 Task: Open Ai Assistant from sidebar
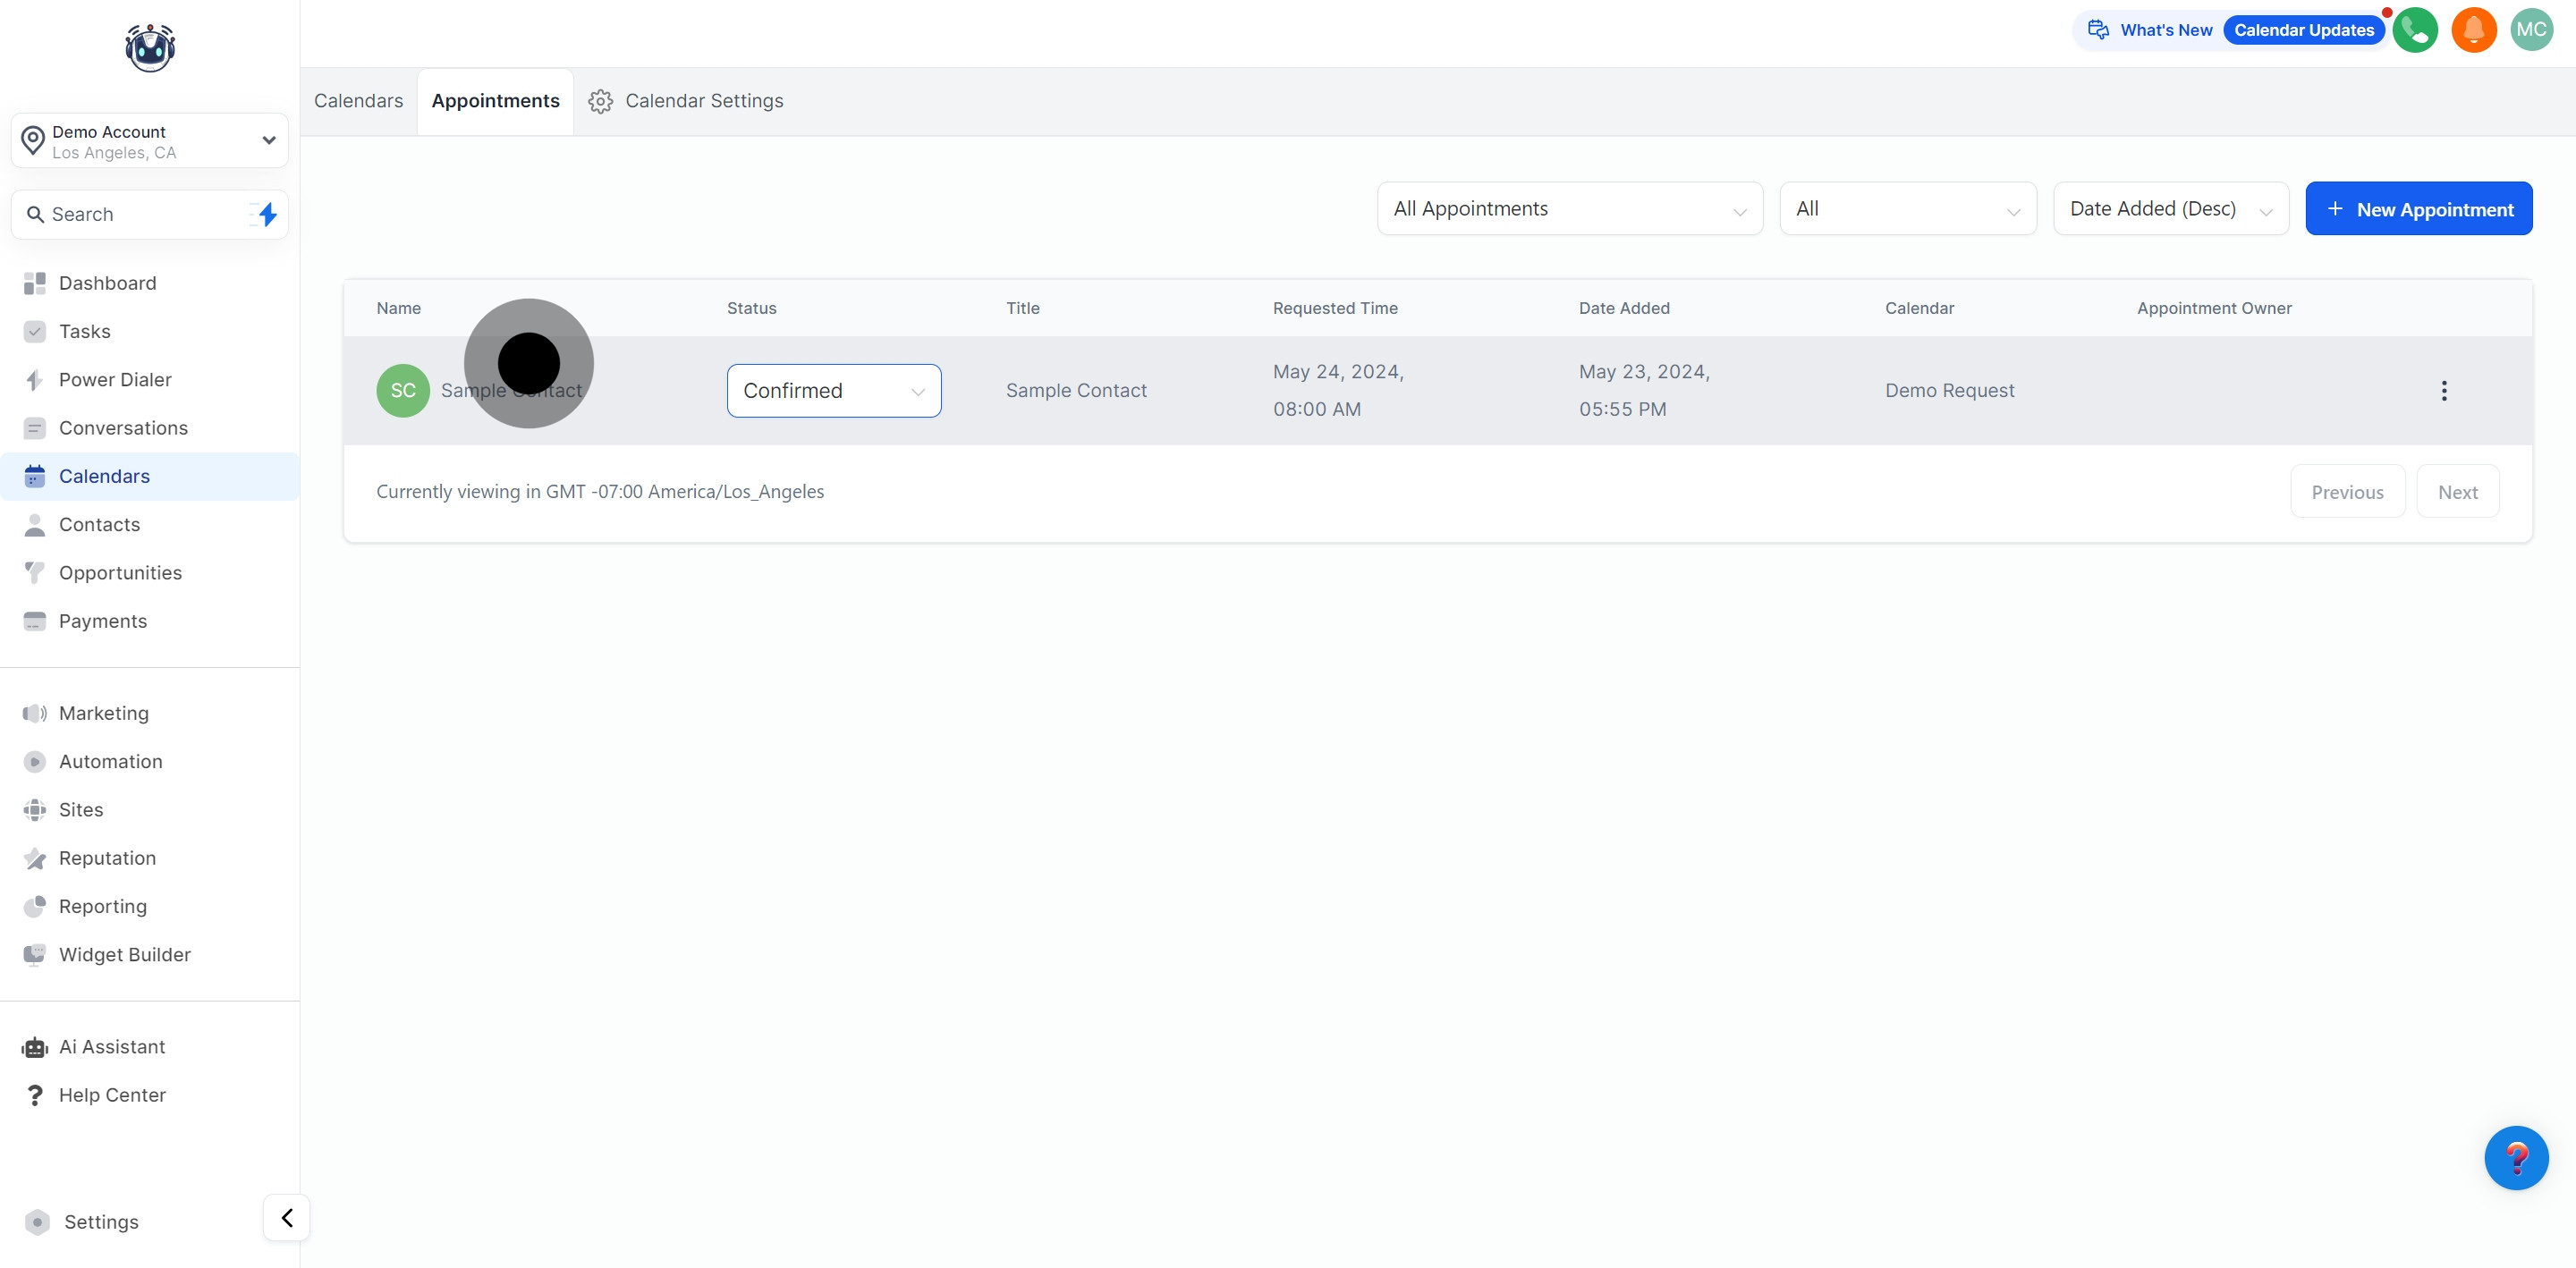(111, 1046)
